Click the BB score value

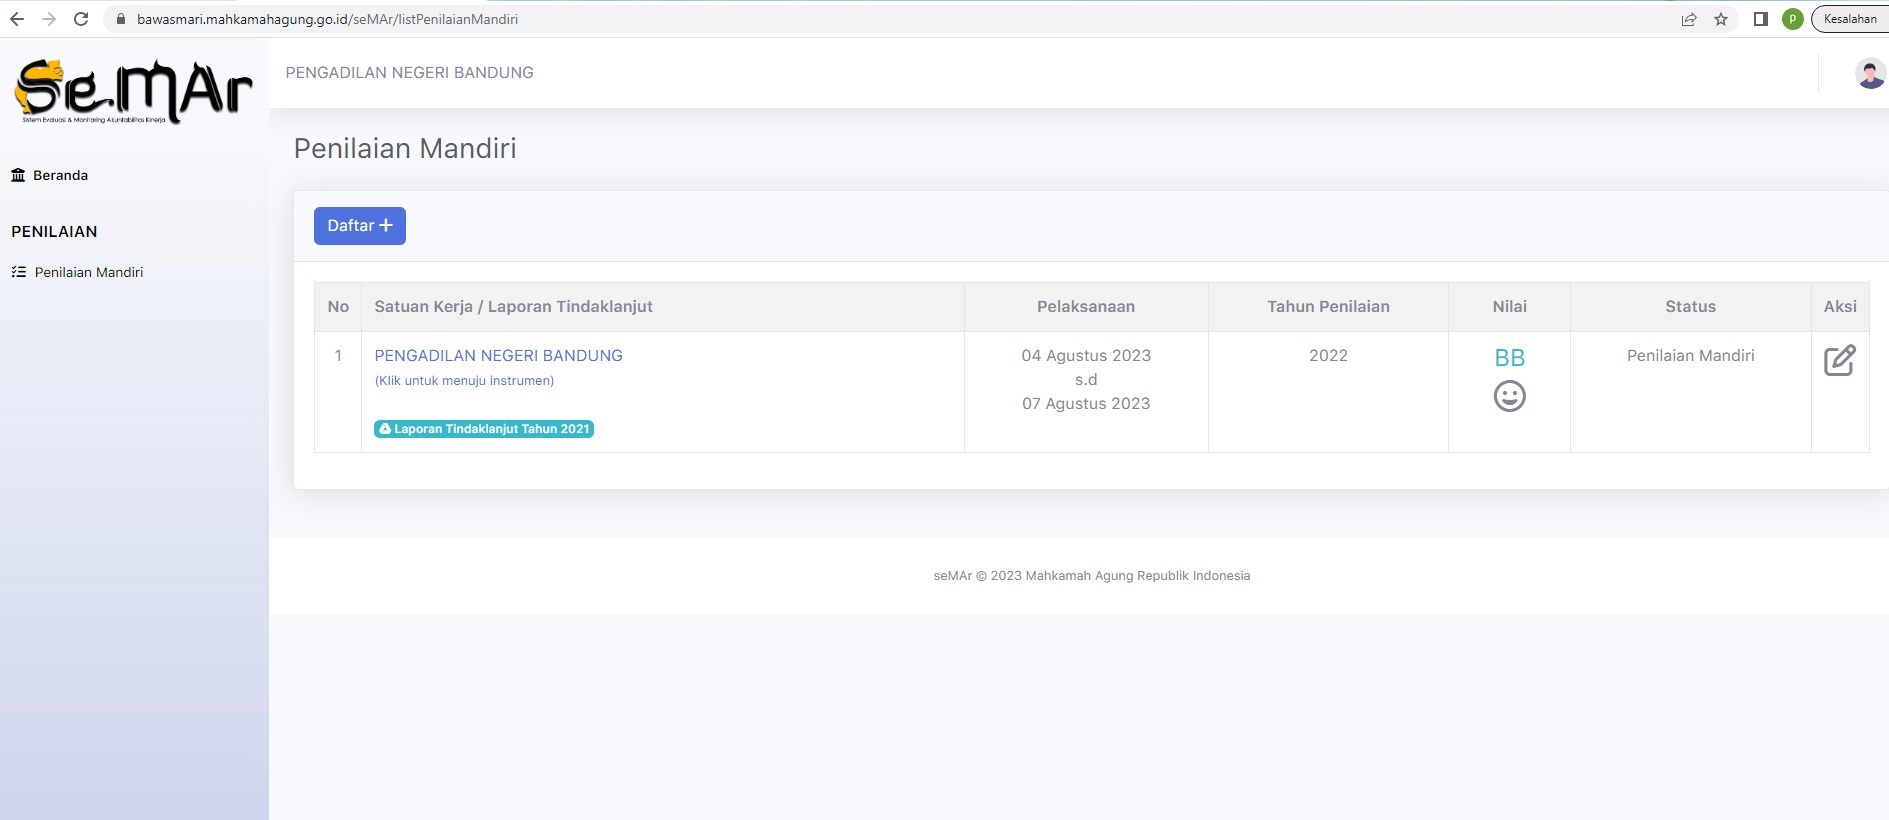pos(1509,358)
